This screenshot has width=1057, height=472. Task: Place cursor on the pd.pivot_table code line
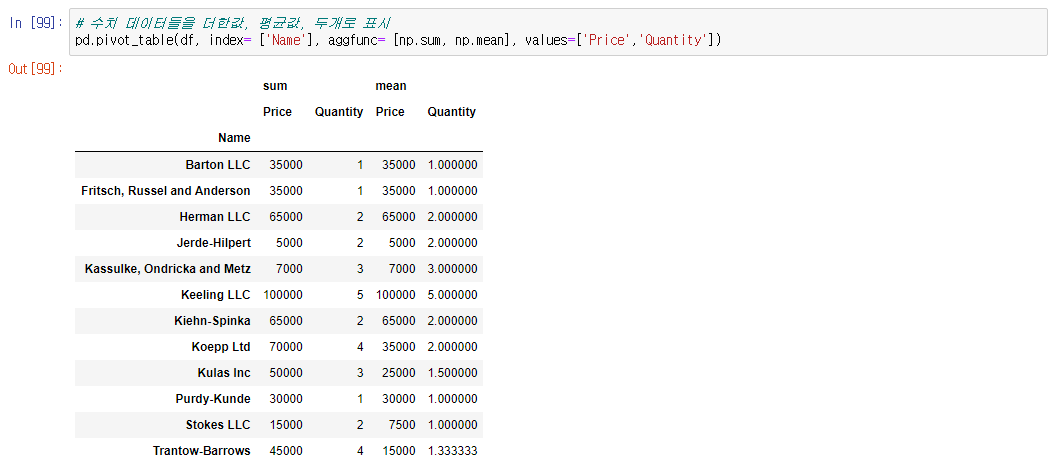(x=398, y=40)
